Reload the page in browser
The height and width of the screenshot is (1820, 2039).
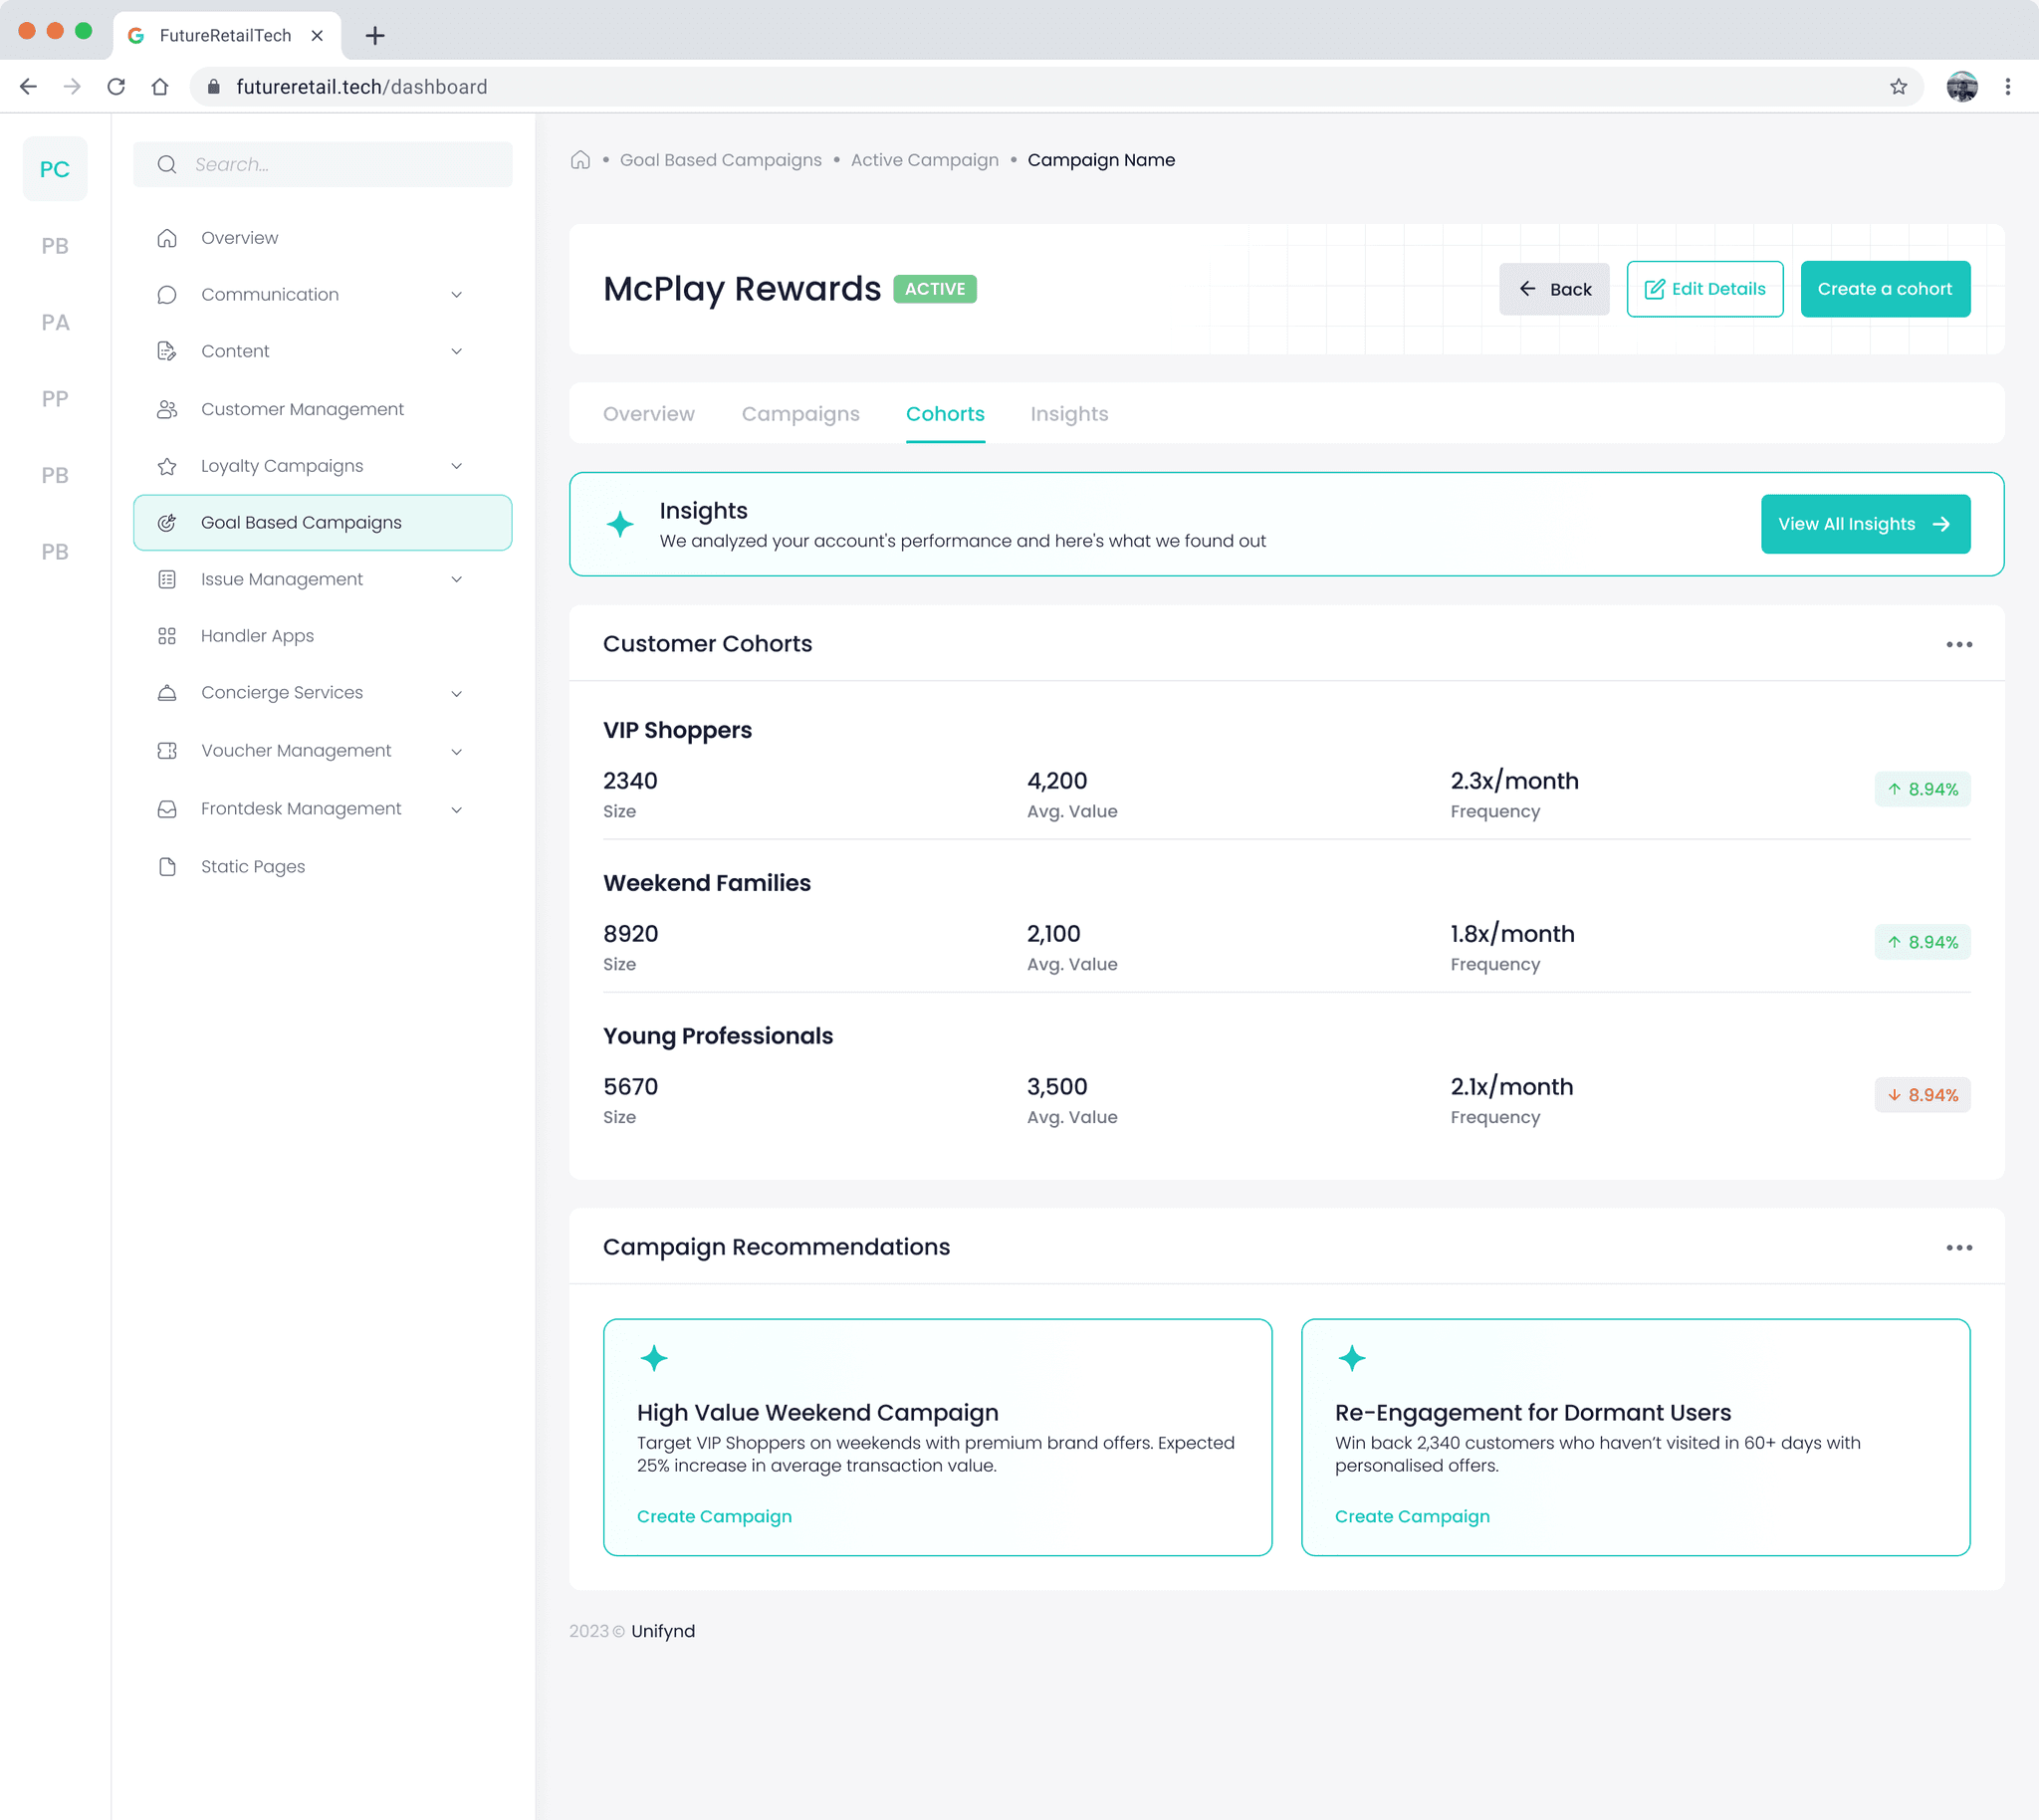[x=116, y=87]
